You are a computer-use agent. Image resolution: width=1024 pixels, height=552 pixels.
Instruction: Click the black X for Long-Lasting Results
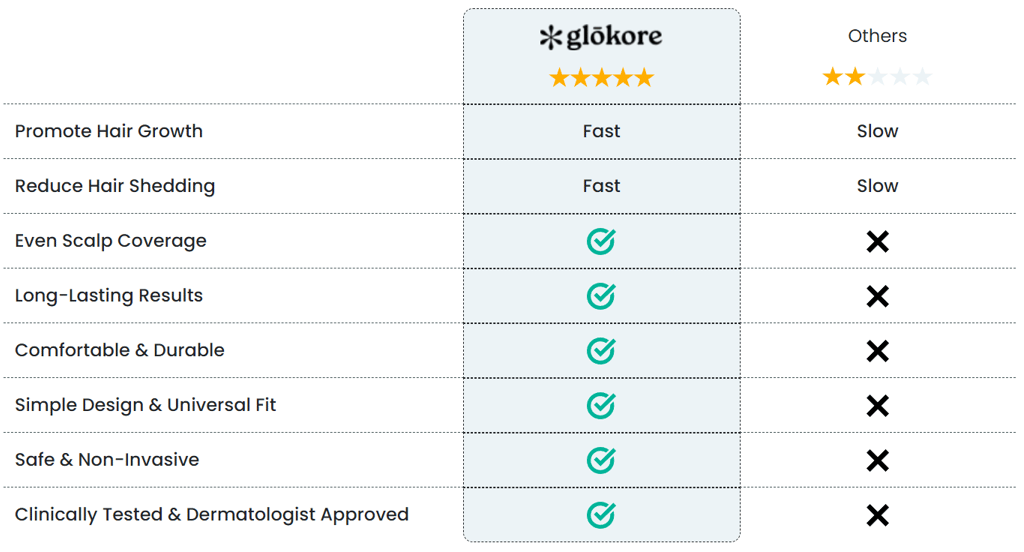click(877, 297)
